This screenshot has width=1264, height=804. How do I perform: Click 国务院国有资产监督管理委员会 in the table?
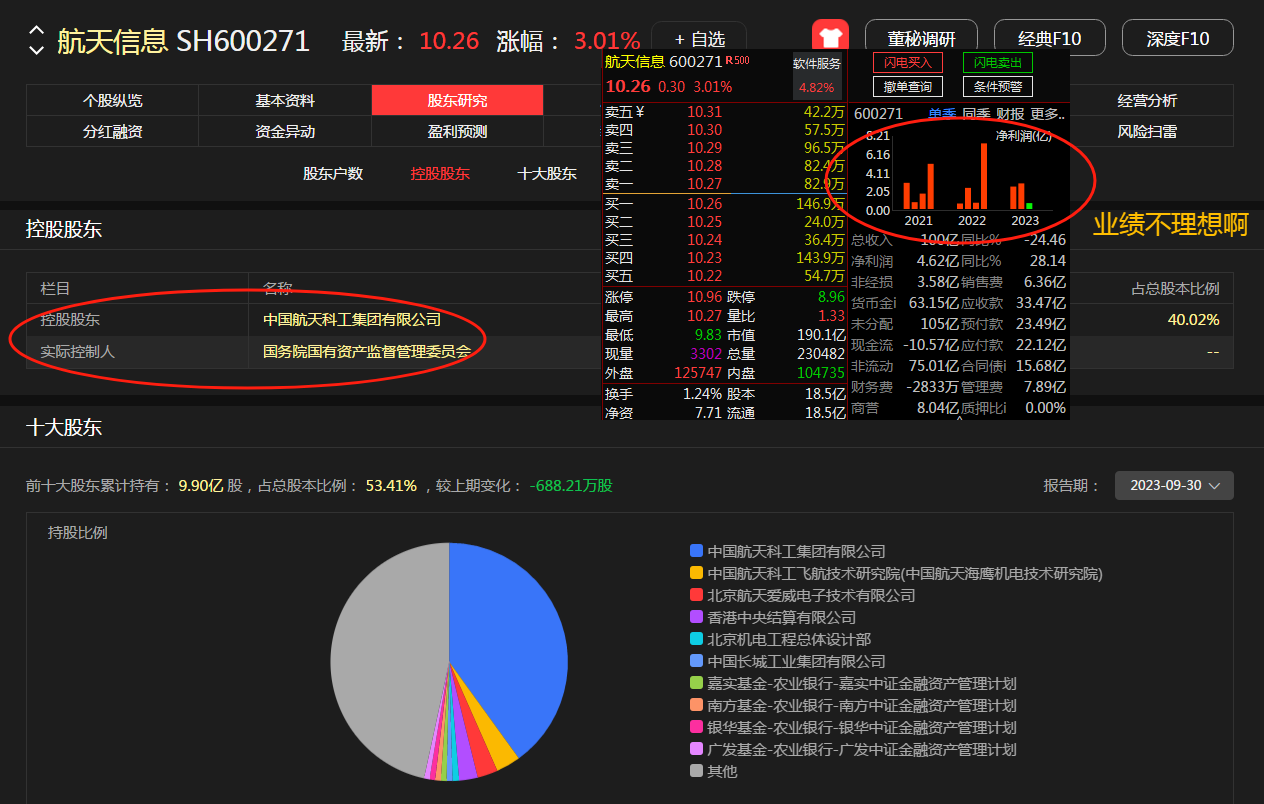coord(367,352)
